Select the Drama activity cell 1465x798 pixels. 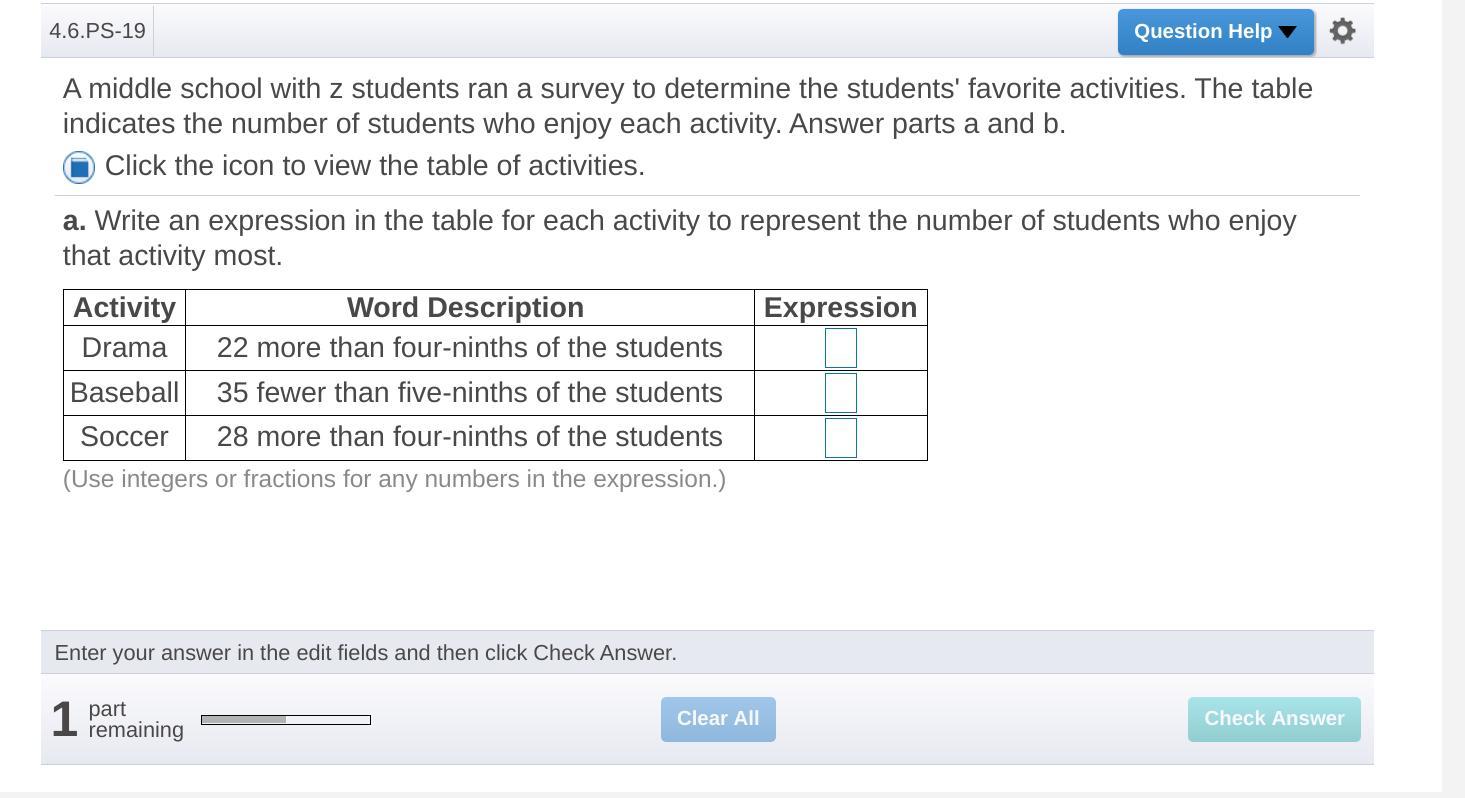pyautogui.click(x=124, y=348)
